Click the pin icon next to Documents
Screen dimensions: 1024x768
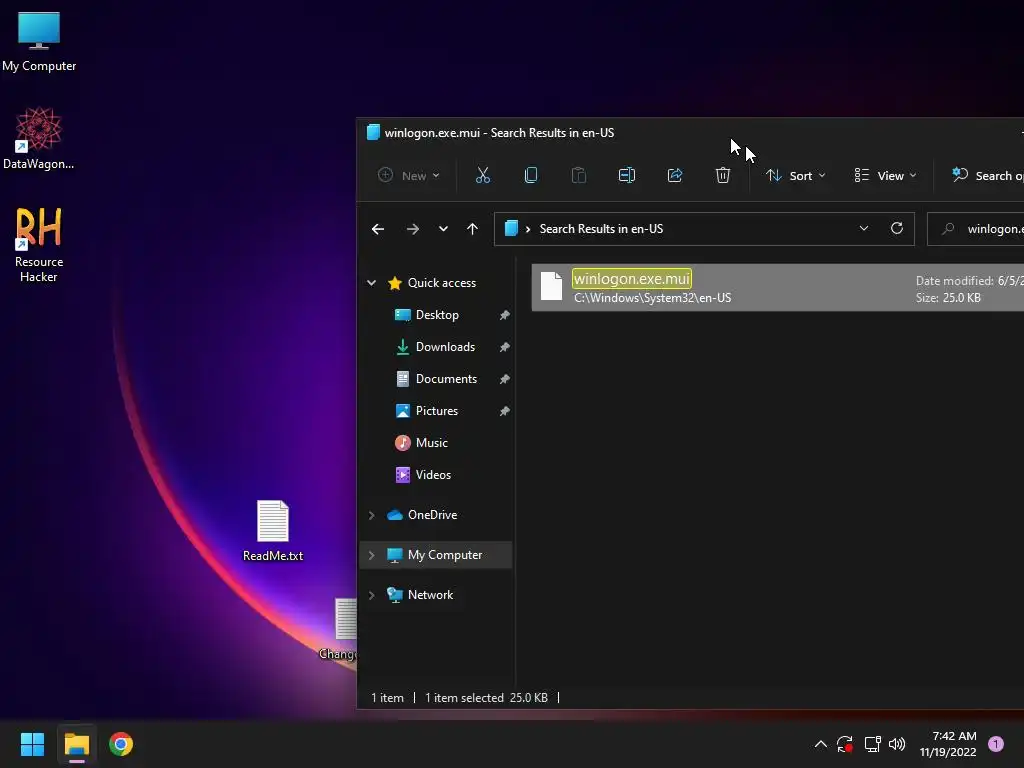pyautogui.click(x=504, y=379)
